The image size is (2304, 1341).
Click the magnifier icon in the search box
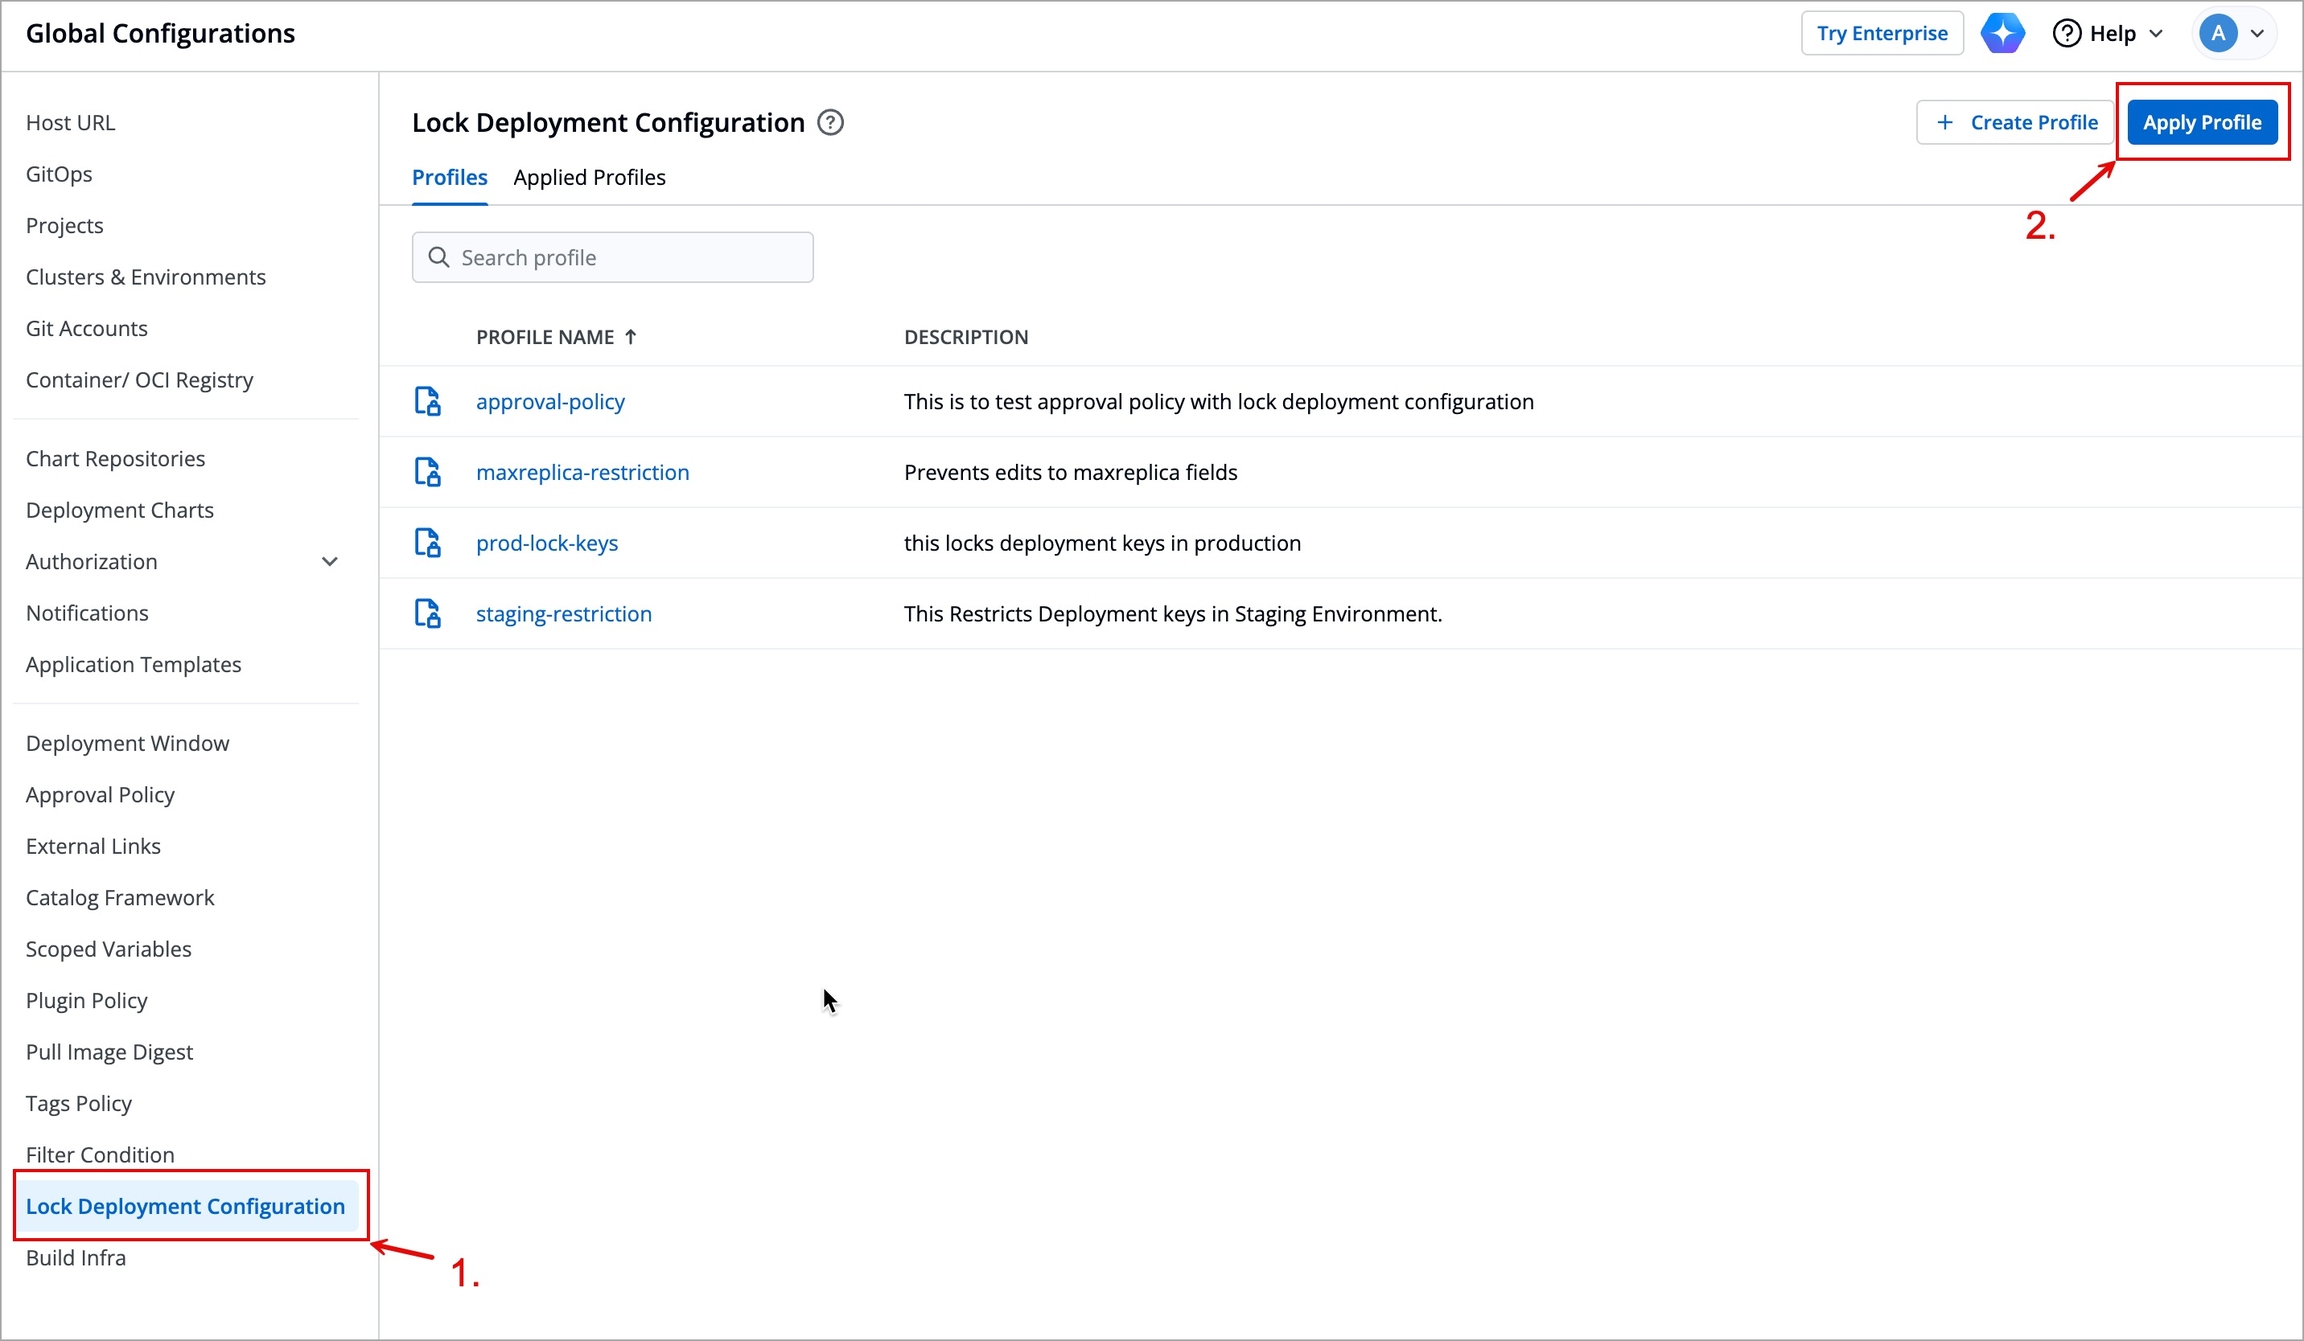tap(438, 258)
